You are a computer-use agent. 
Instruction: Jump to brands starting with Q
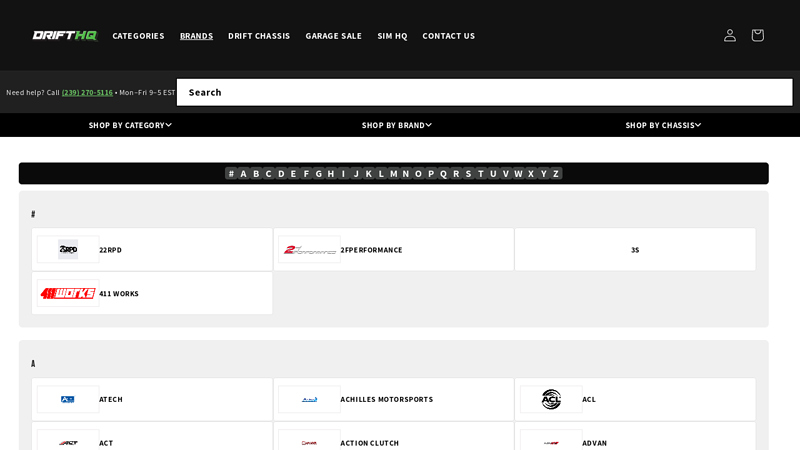pos(443,173)
